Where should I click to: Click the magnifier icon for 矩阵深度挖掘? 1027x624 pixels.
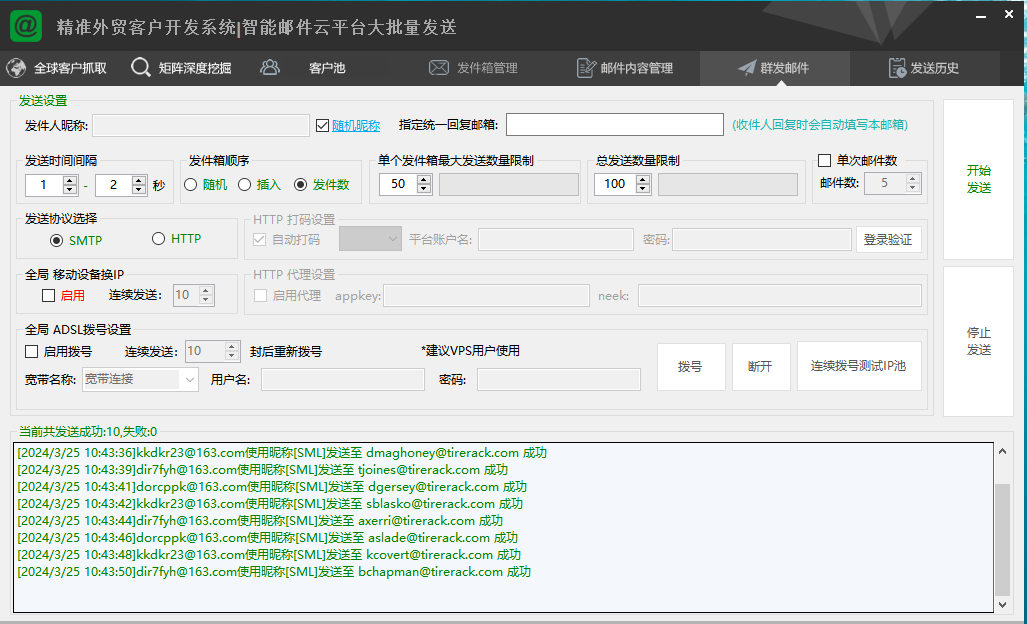[141, 69]
